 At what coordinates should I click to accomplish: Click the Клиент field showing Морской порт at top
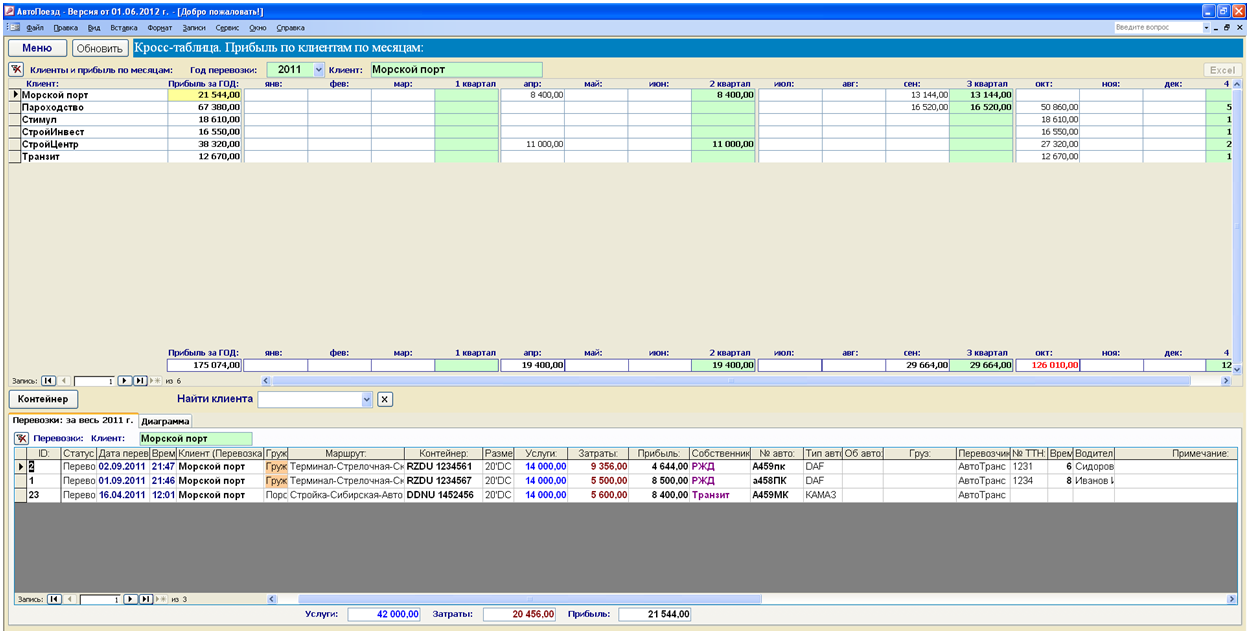coord(456,70)
